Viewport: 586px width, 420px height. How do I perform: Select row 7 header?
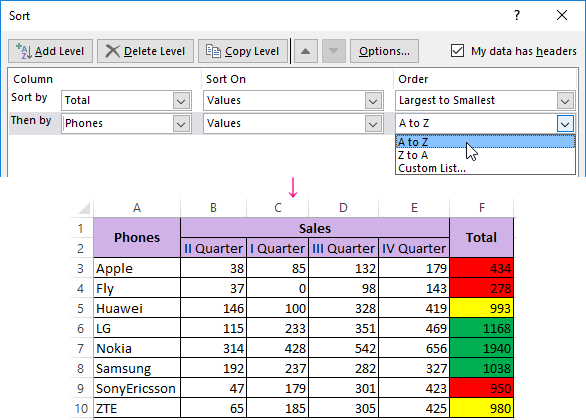point(81,348)
